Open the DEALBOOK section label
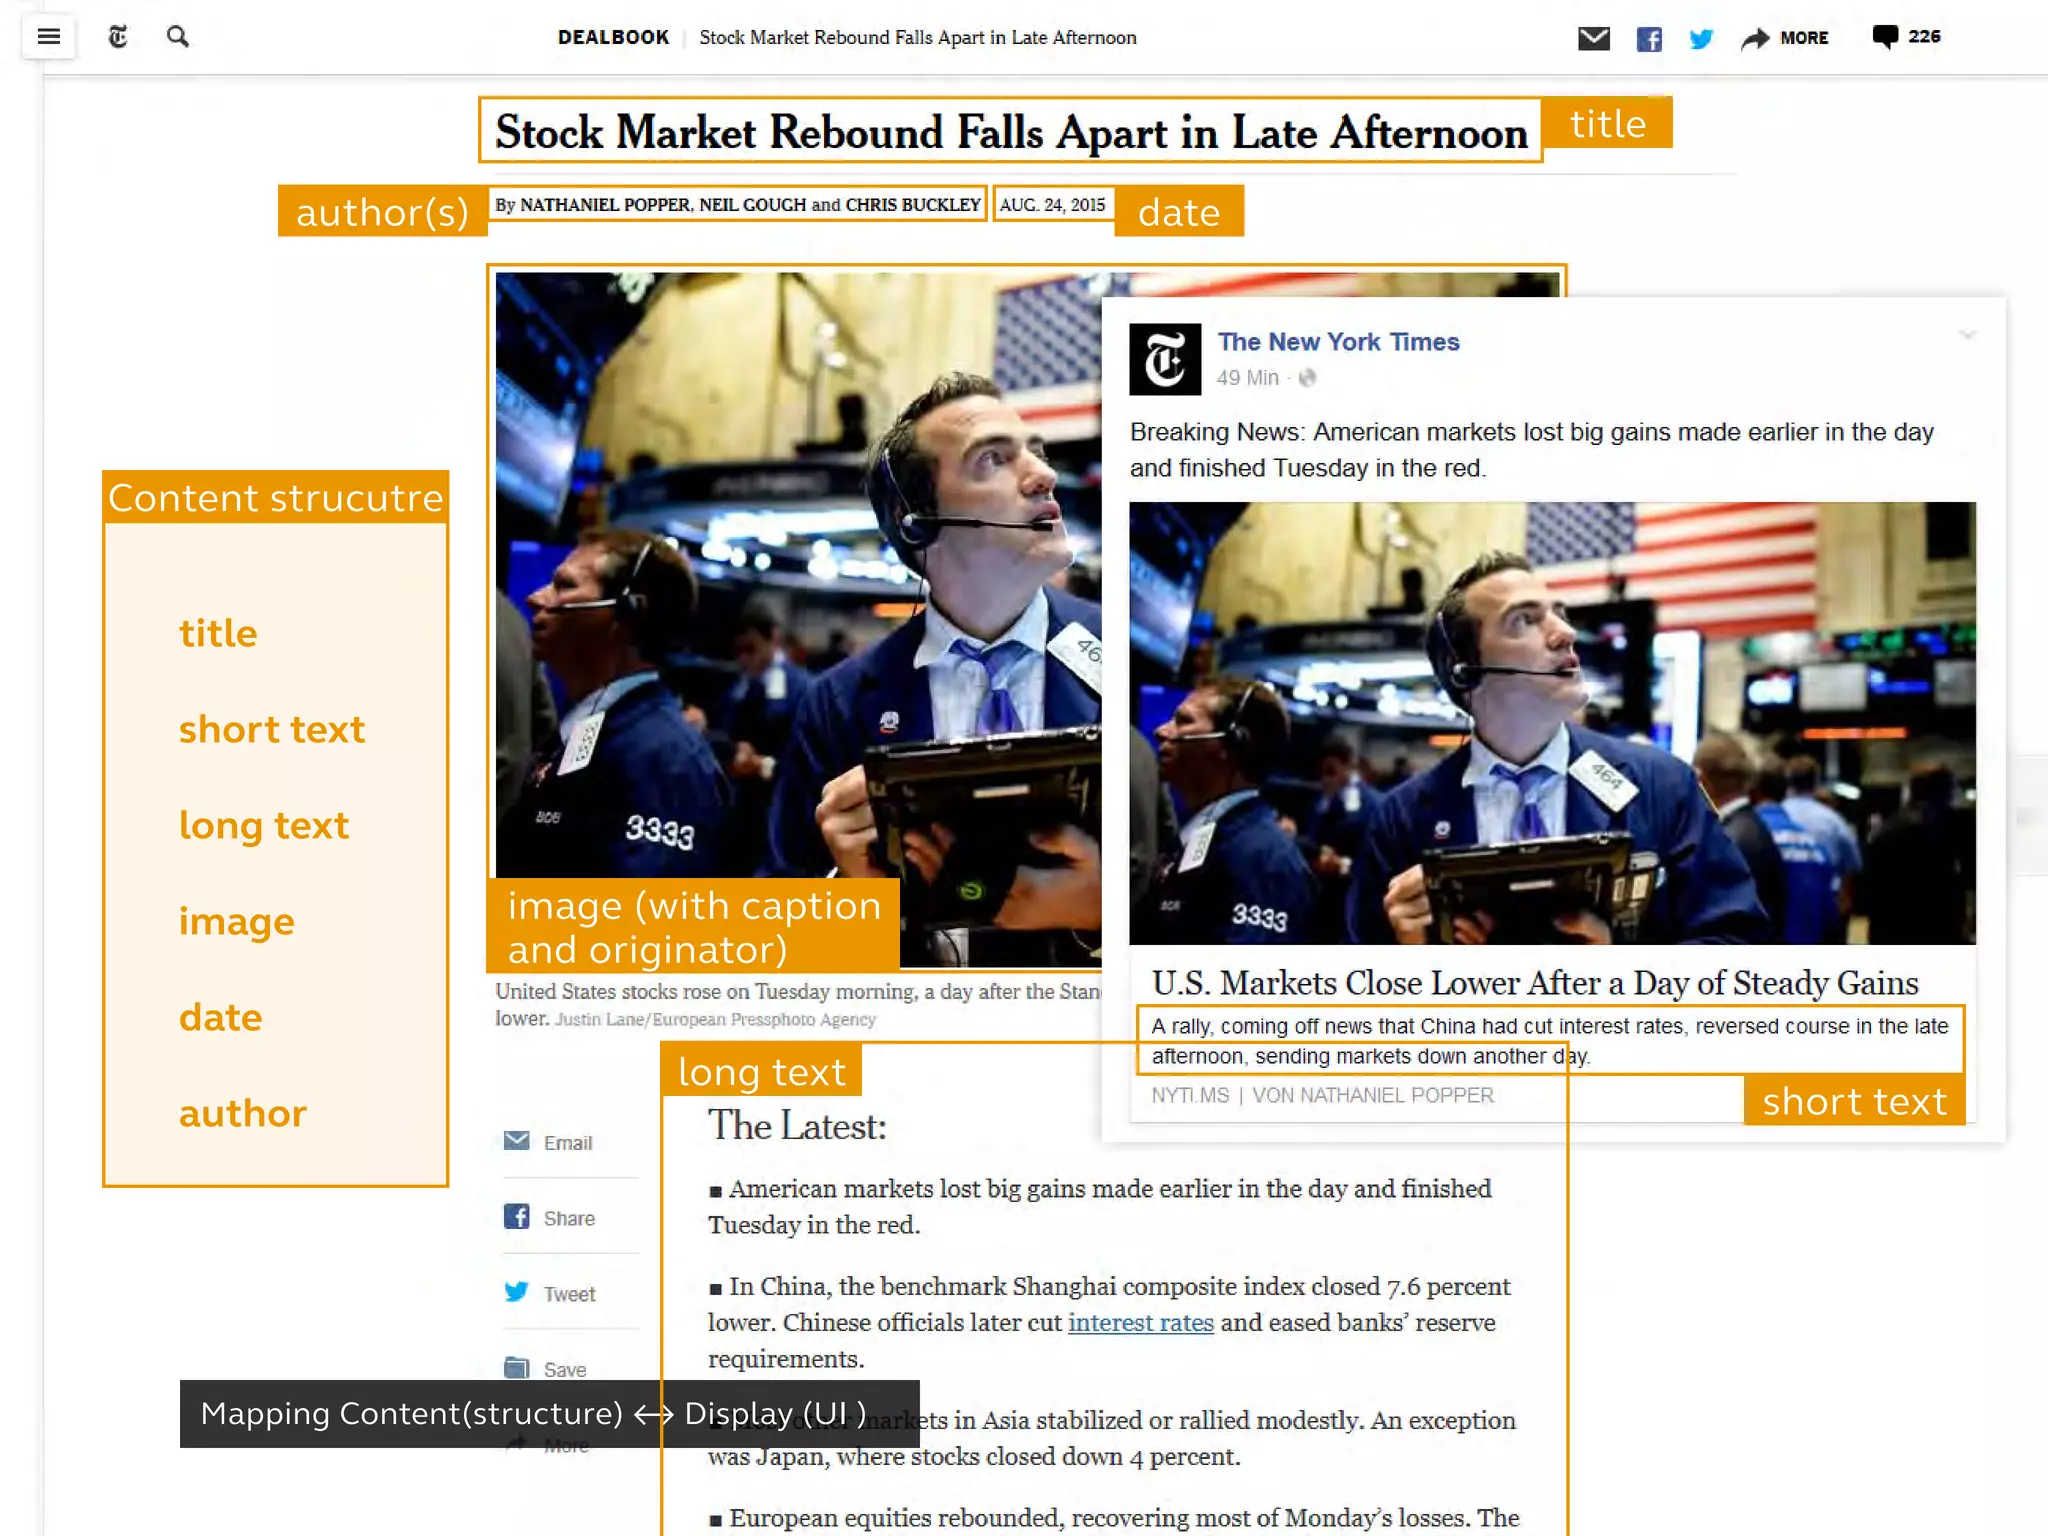This screenshot has height=1536, width=2048. pyautogui.click(x=613, y=38)
